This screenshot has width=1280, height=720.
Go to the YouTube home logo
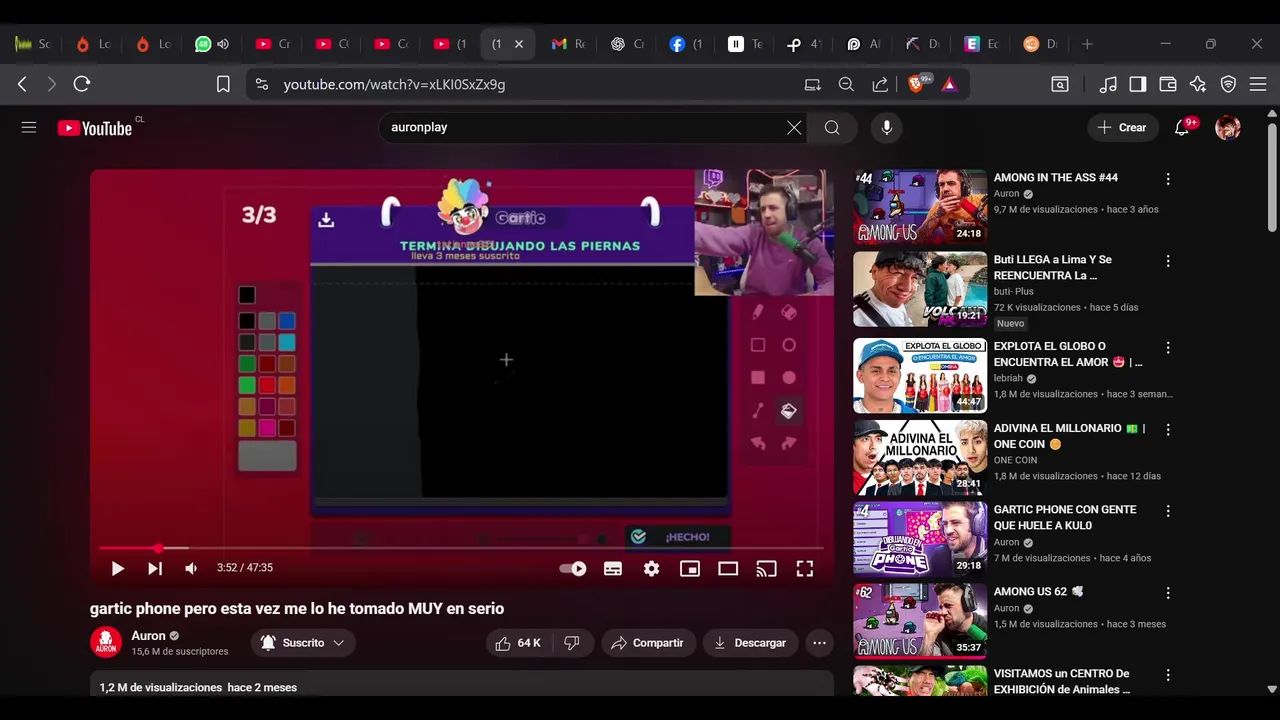[95, 128]
